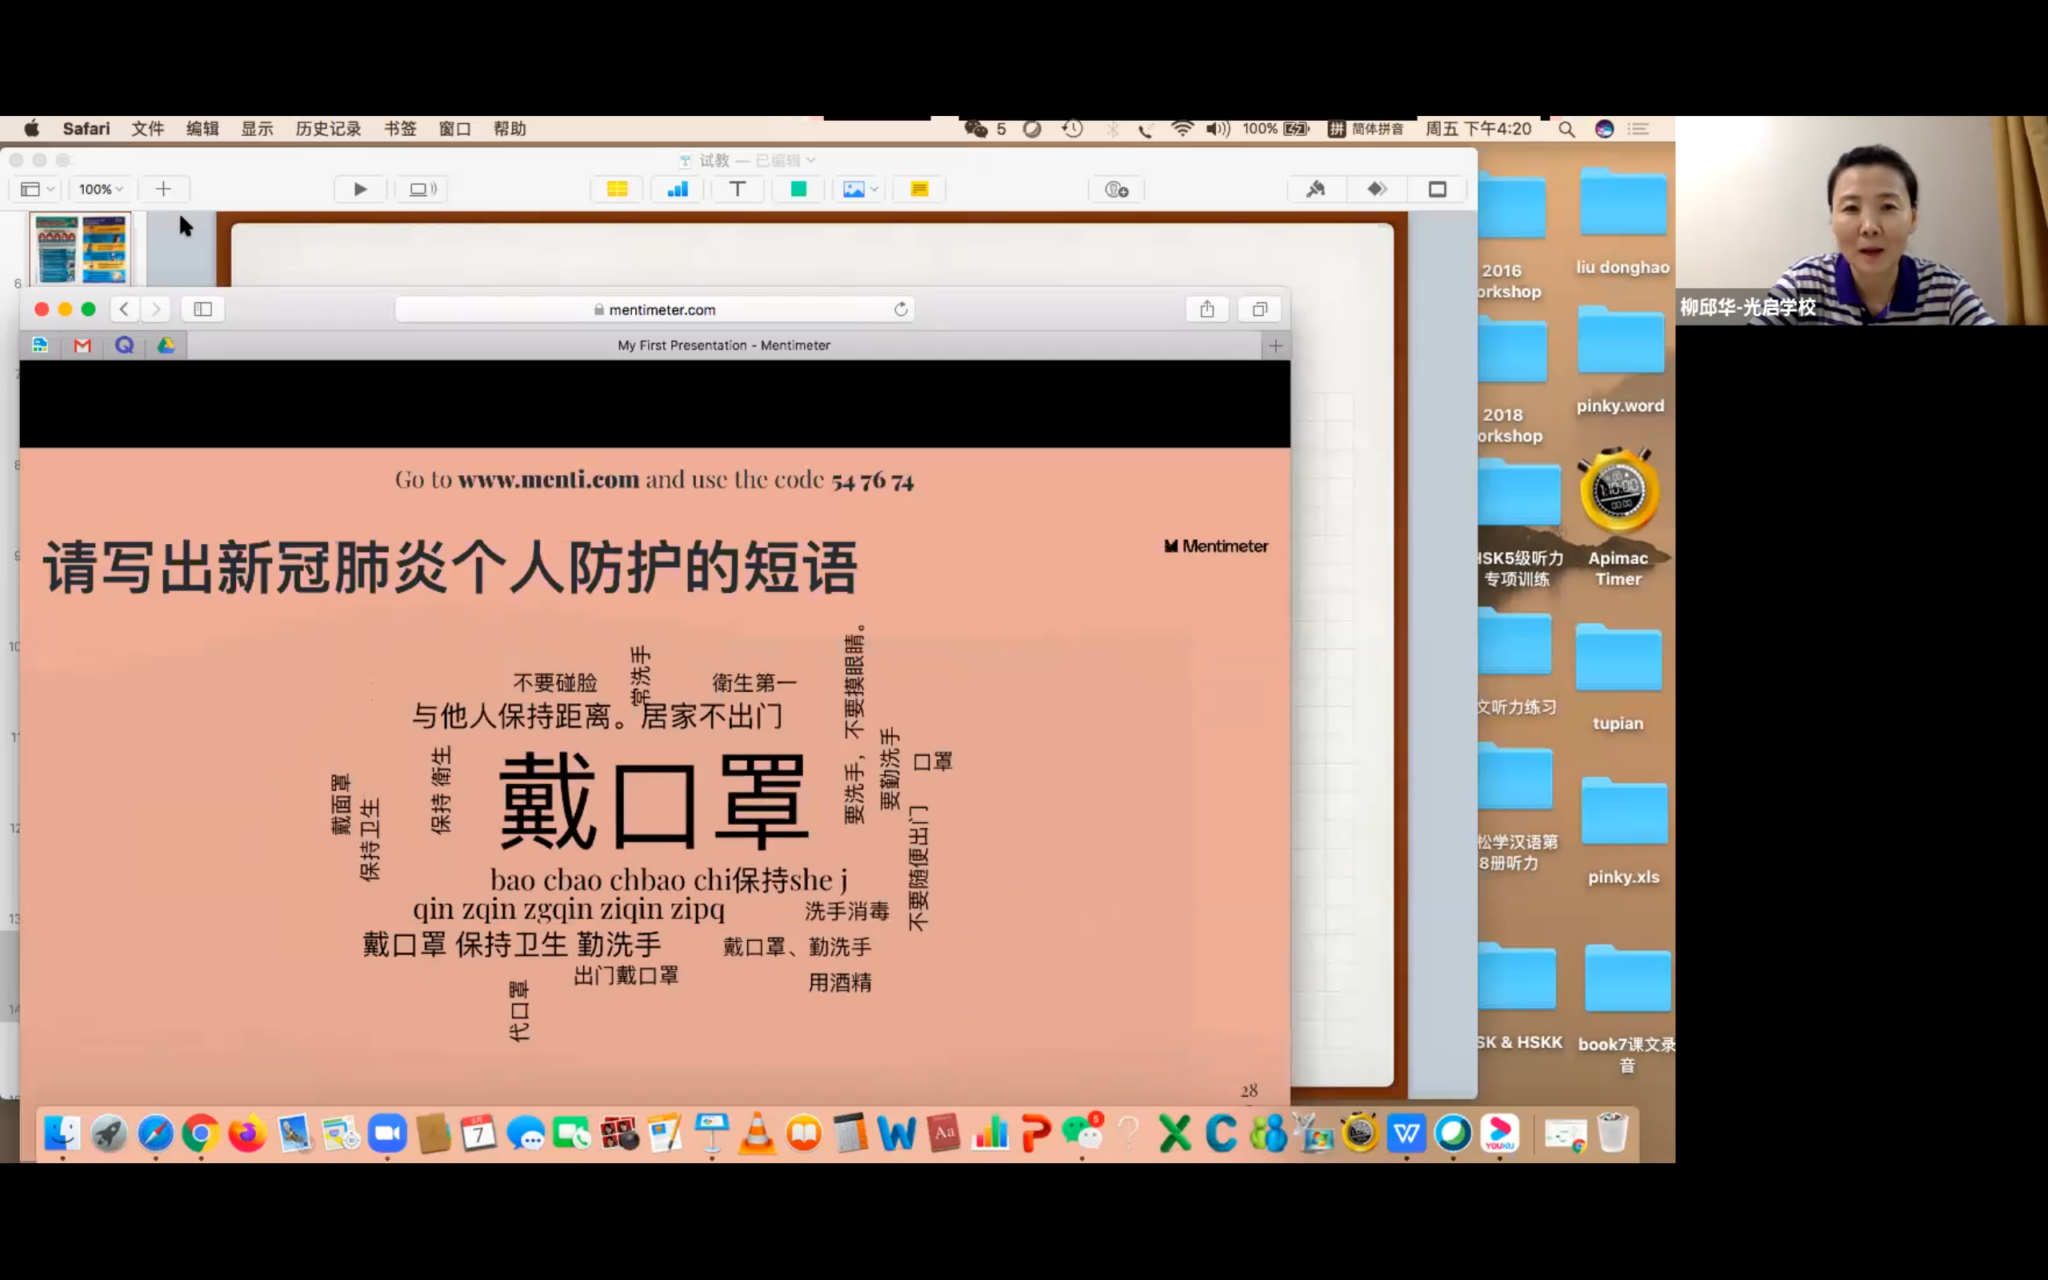Open Notification Center list icon
The width and height of the screenshot is (2048, 1280).
[1638, 129]
